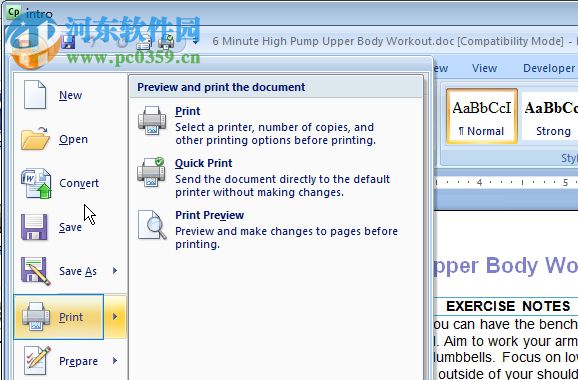The height and width of the screenshot is (380, 578).
Task: Select the Print option in the submenu
Action: [x=276, y=125]
